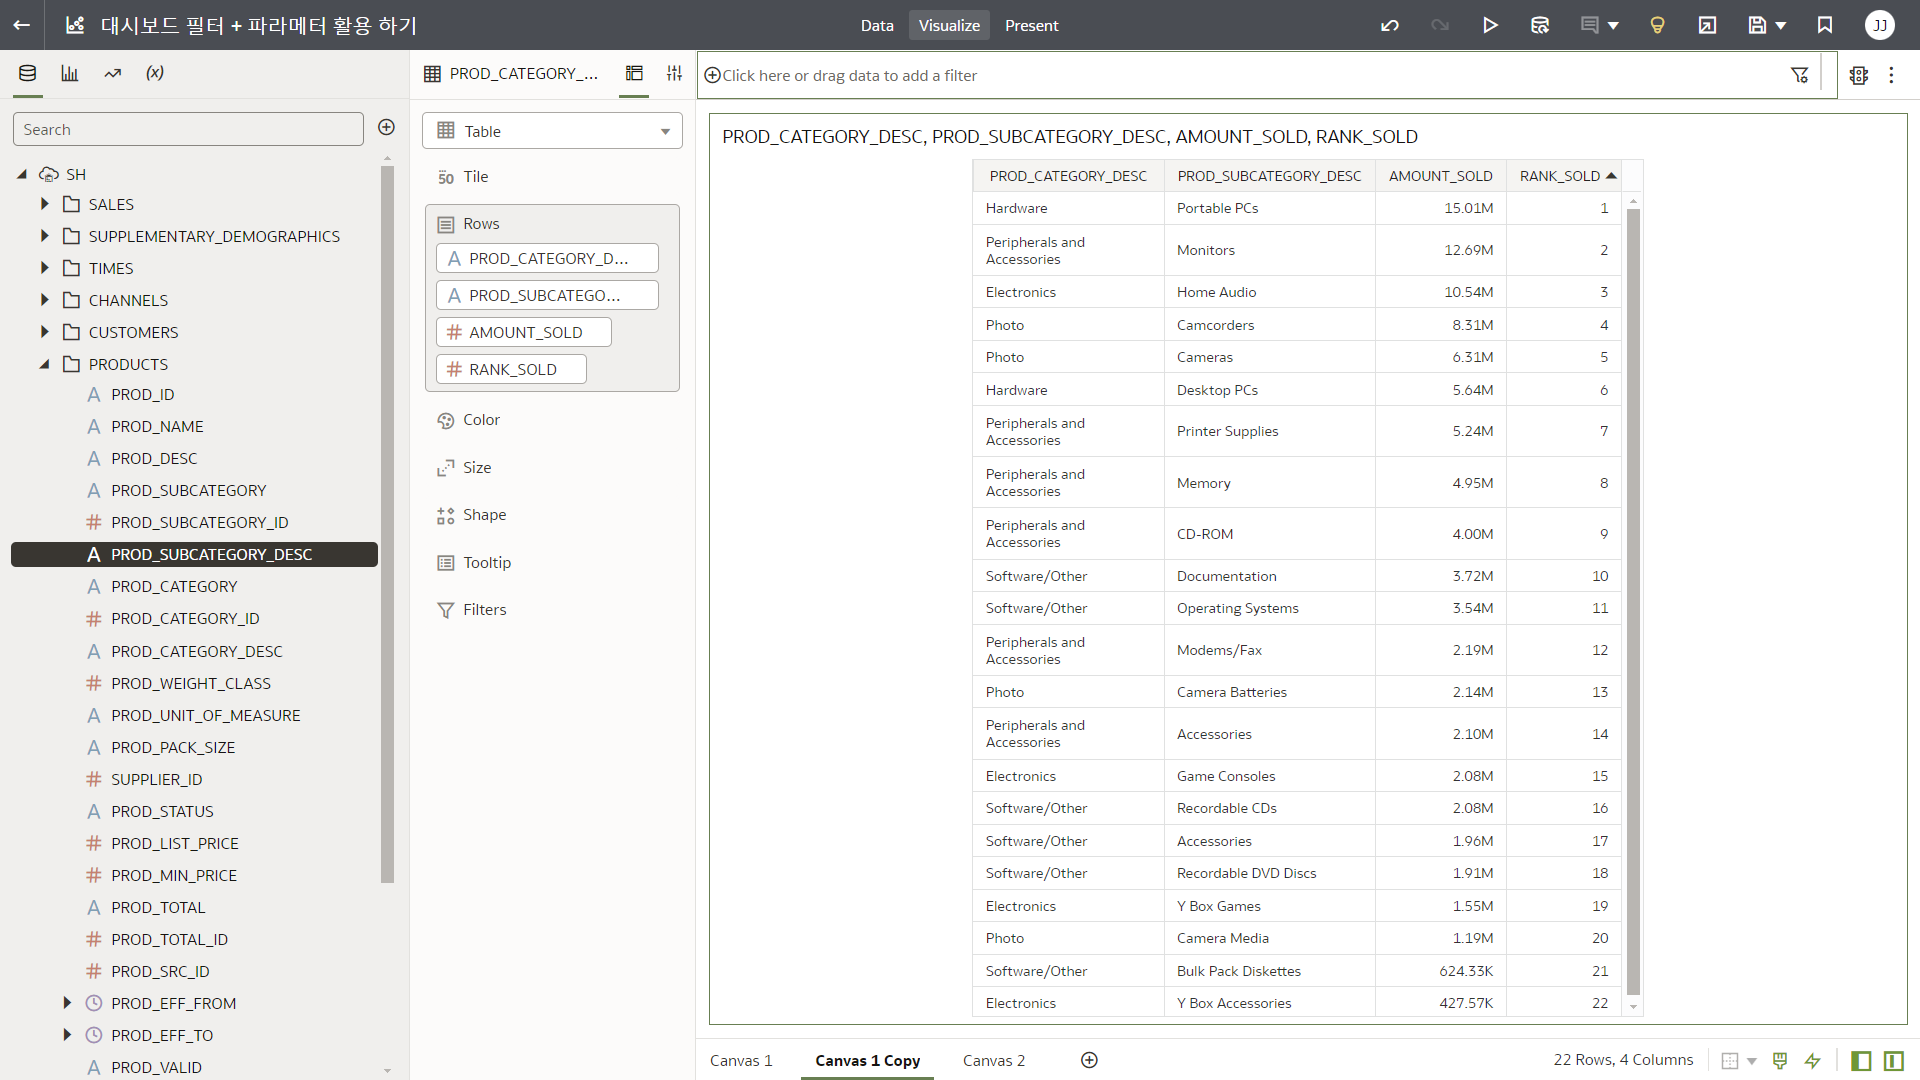
Task: Open the Table visualization type dropdown
Action: (x=552, y=131)
